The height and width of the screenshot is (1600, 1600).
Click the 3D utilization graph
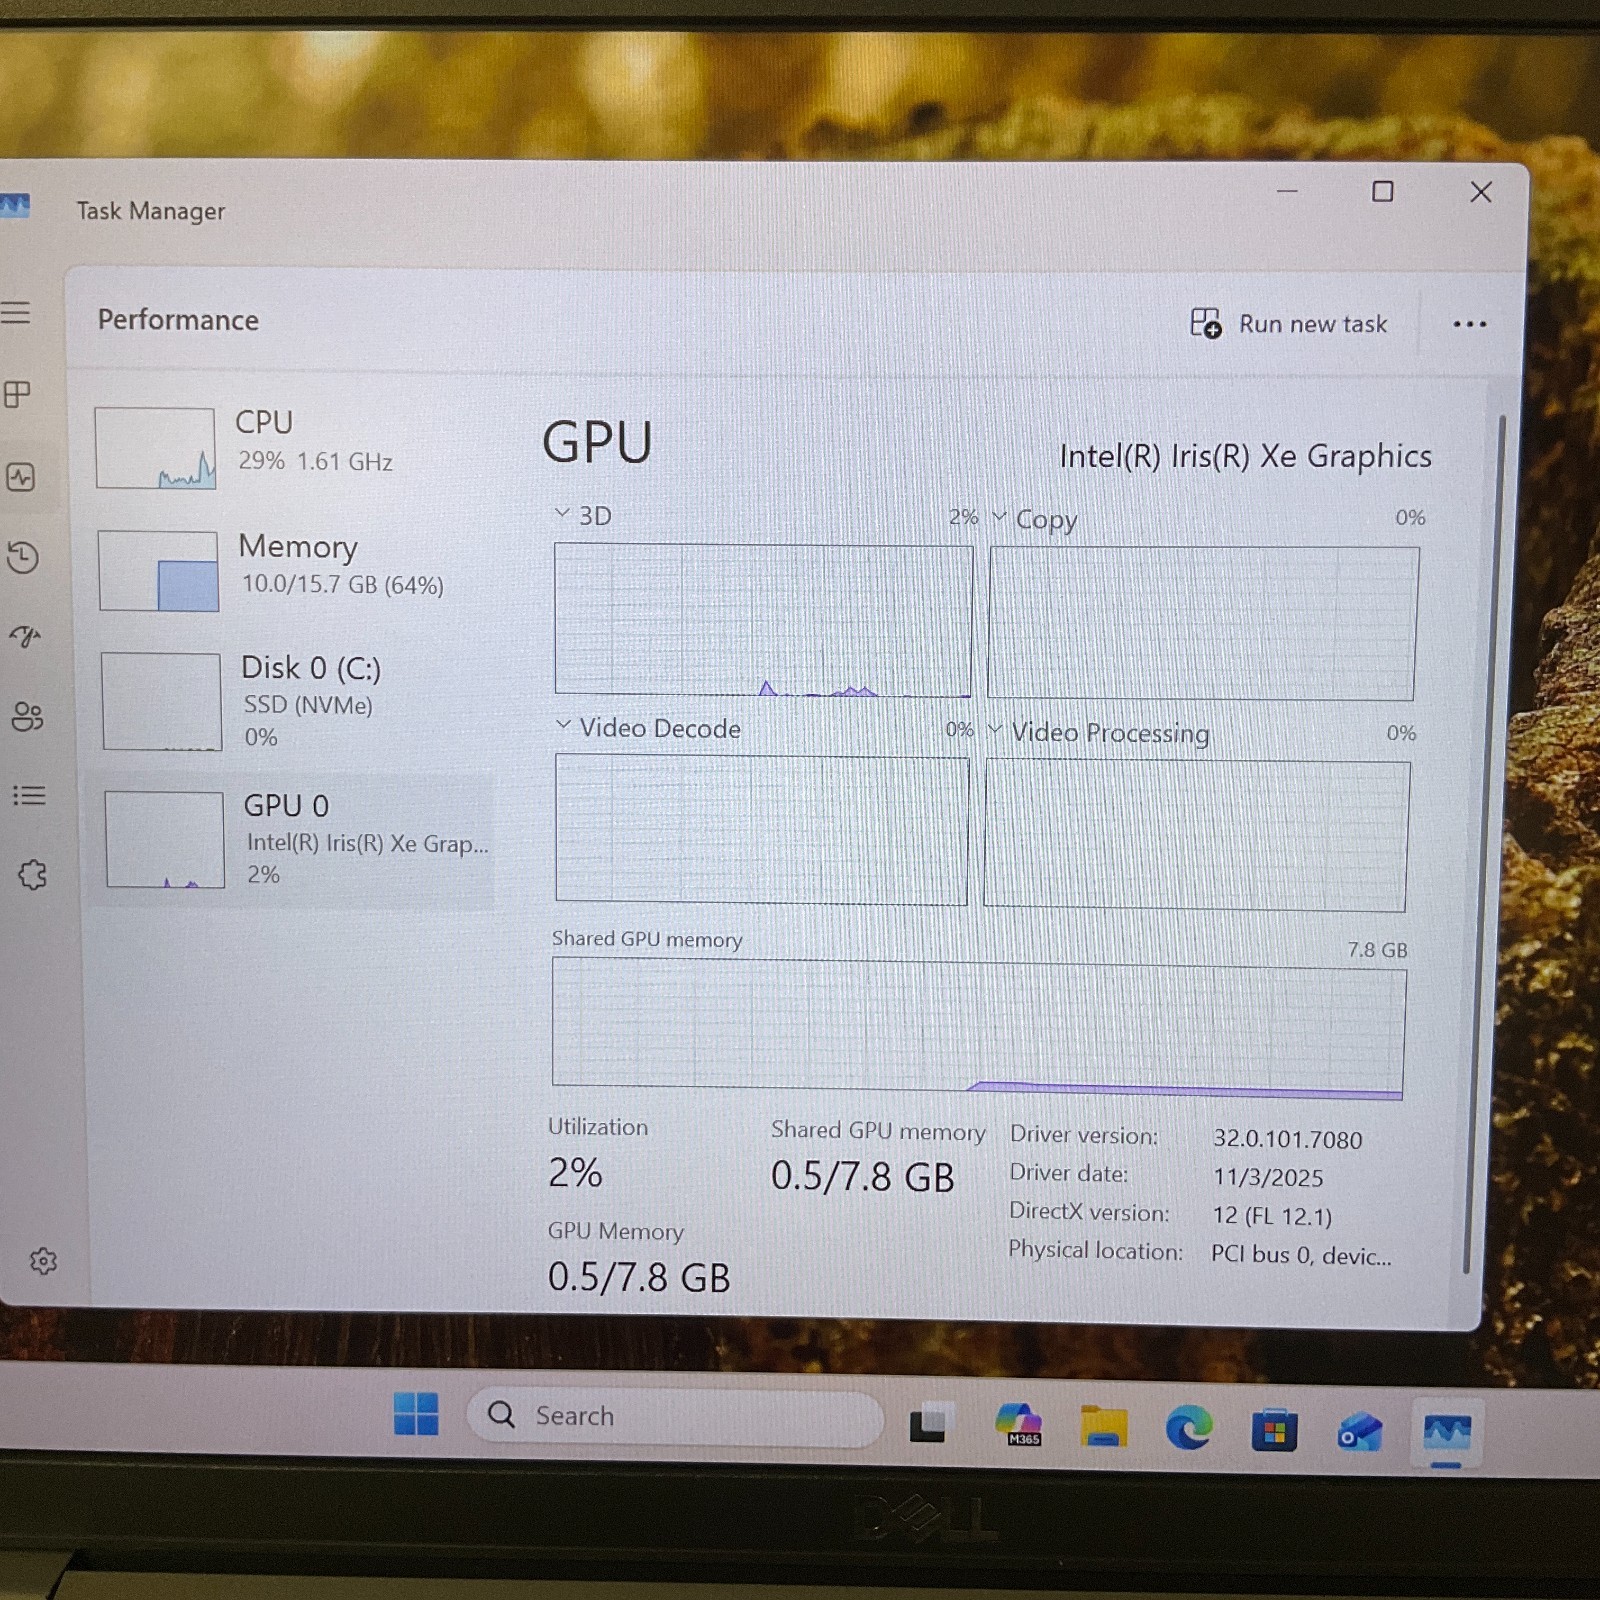tap(763, 620)
